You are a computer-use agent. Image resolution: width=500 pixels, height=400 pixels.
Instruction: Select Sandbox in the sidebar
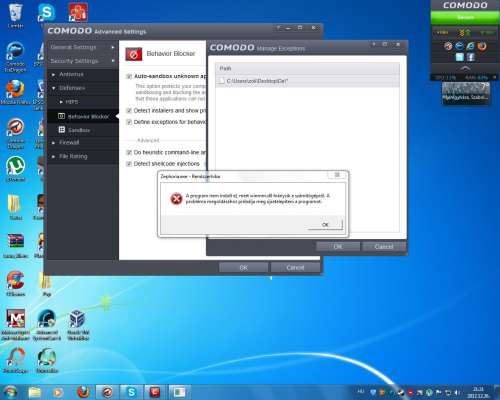click(83, 130)
